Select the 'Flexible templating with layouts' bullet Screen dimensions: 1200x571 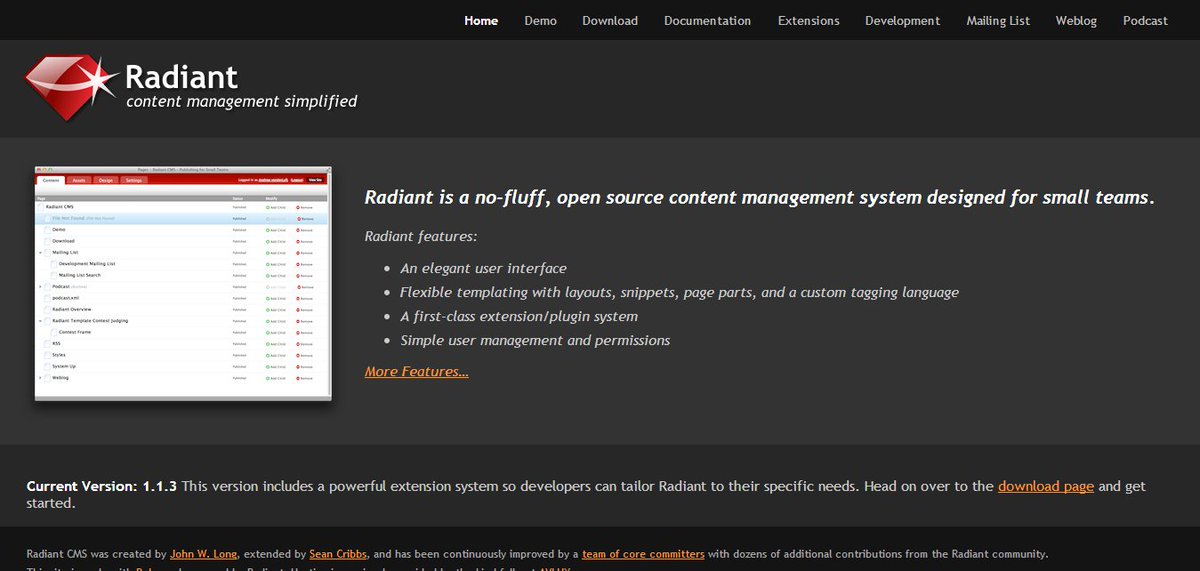click(679, 293)
